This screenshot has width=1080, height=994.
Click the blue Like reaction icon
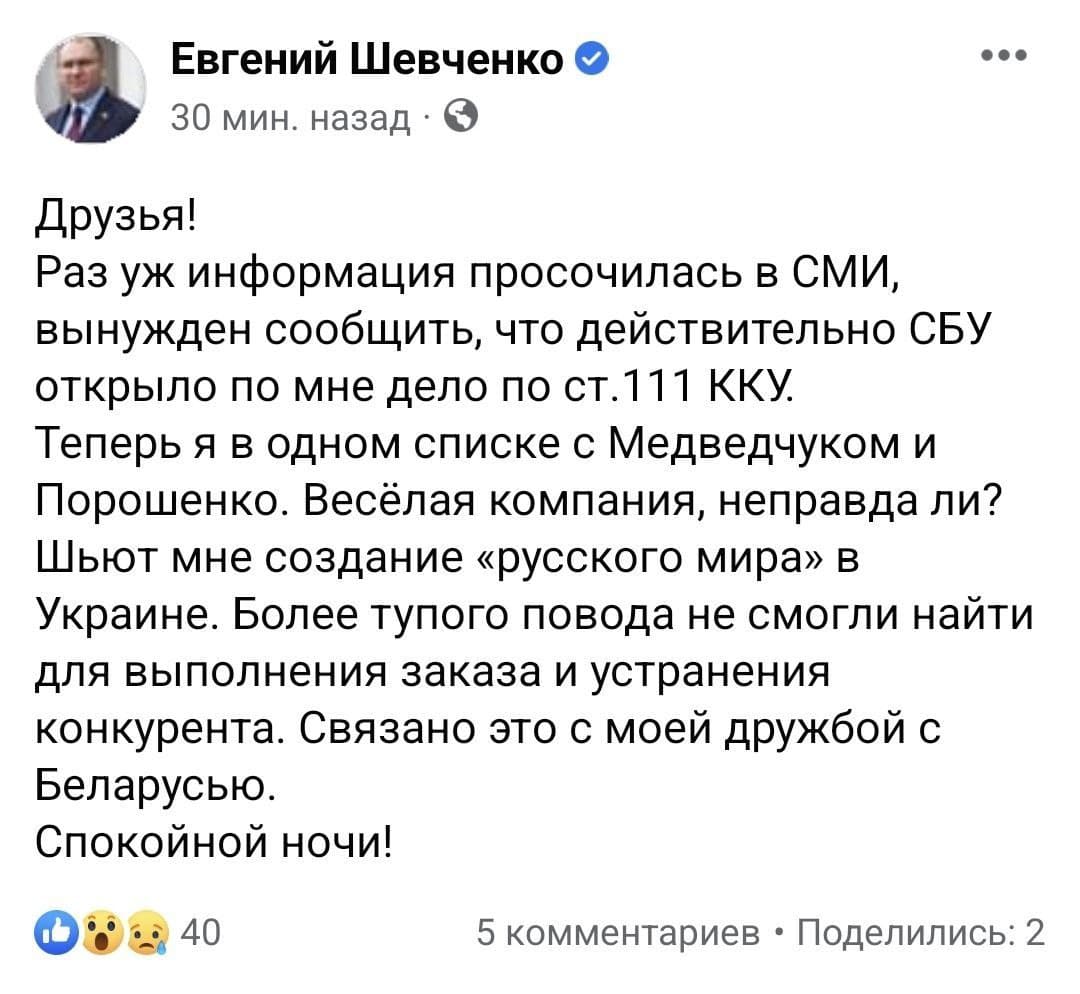56,932
